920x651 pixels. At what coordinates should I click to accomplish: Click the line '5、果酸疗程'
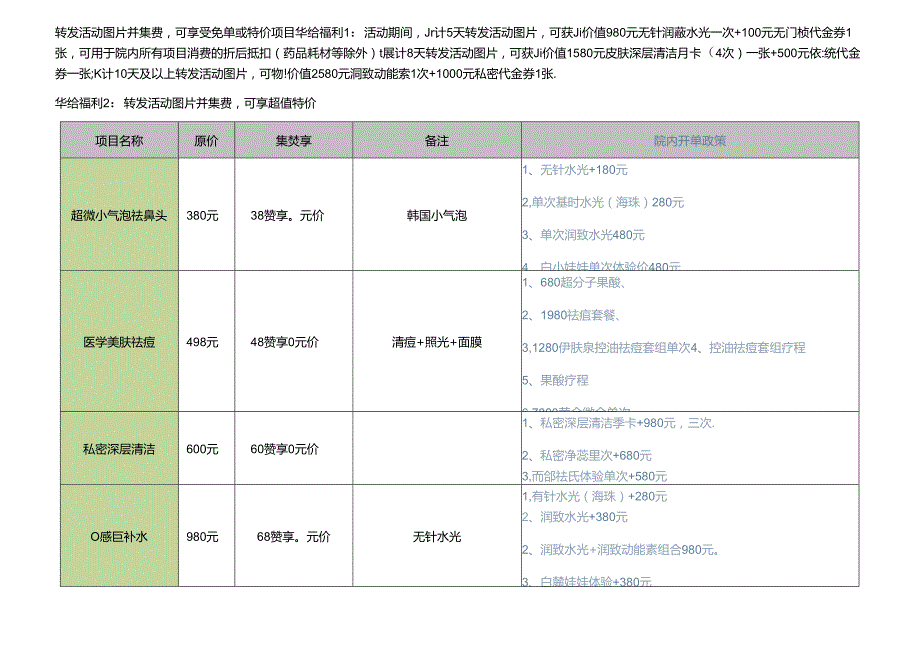[x=555, y=381]
